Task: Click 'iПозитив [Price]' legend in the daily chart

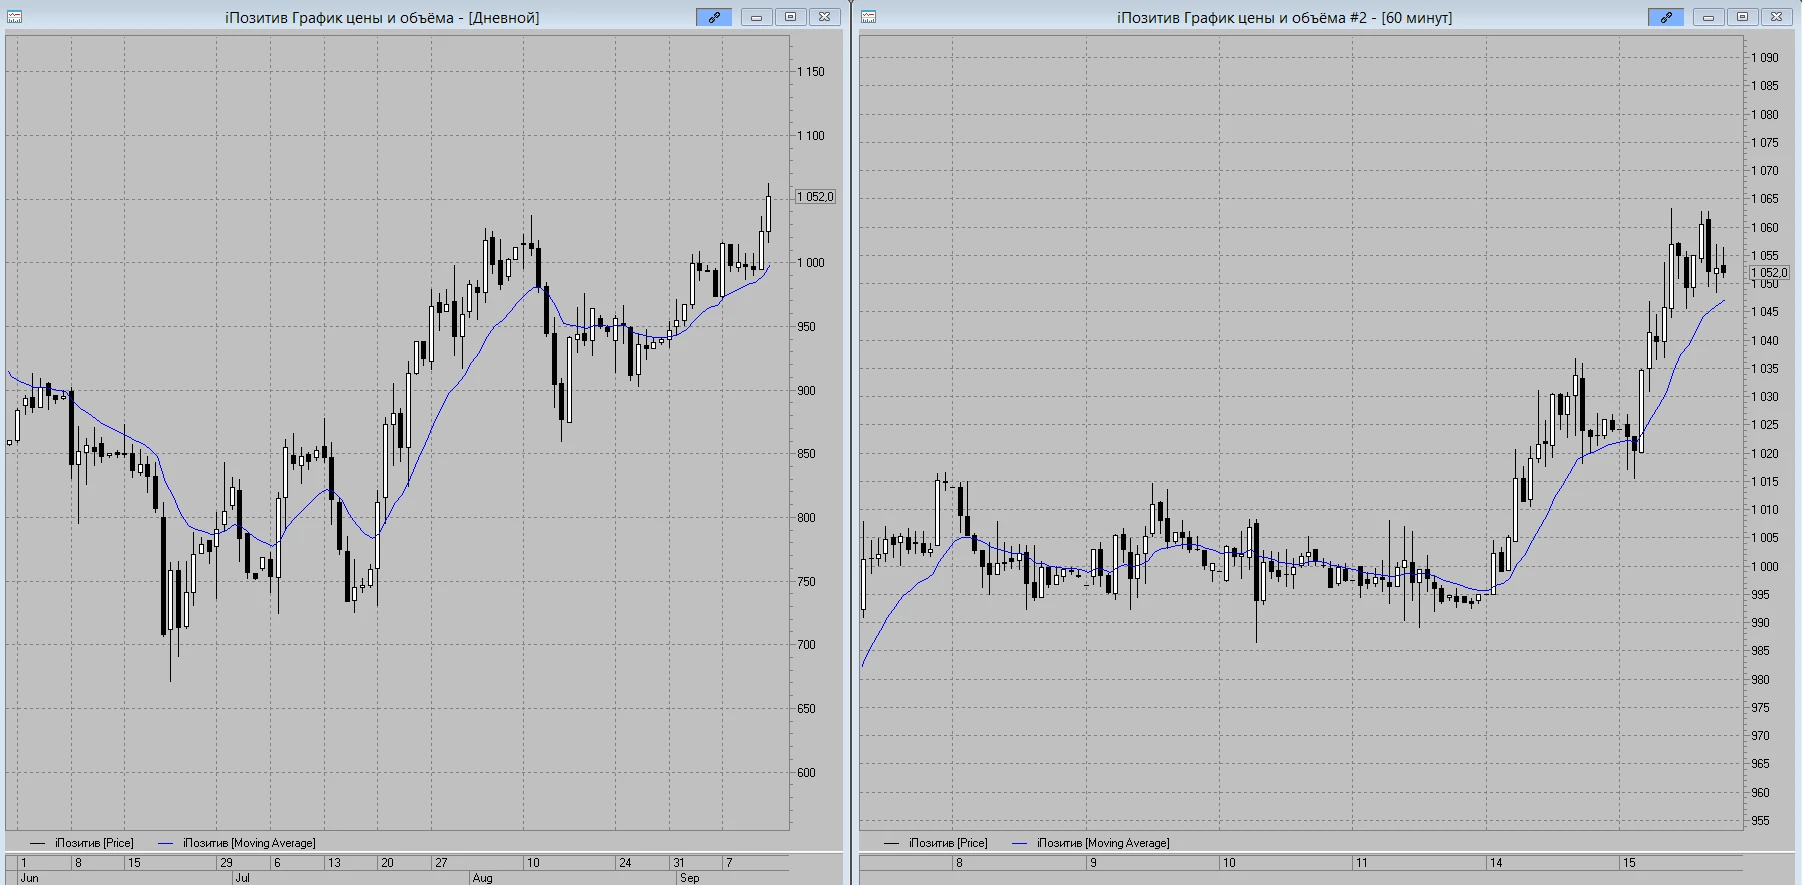Action: pyautogui.click(x=94, y=843)
